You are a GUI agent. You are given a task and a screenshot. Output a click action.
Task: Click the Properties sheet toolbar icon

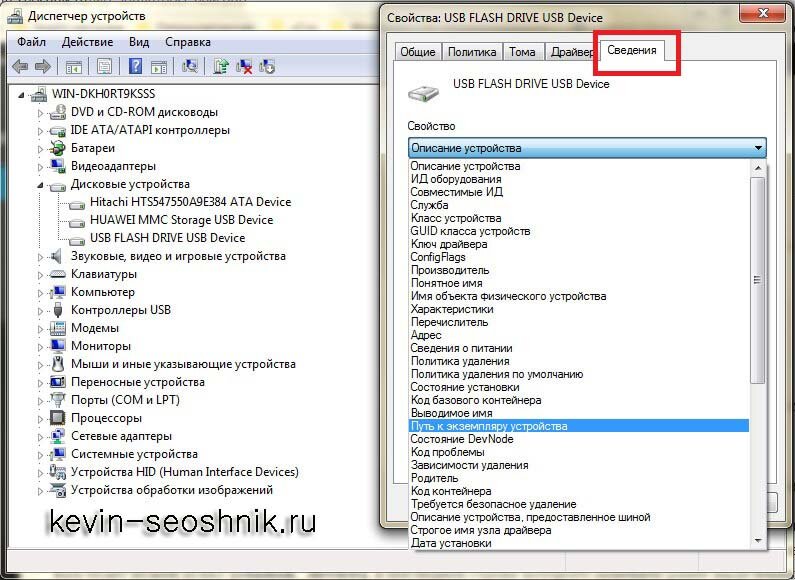point(104,67)
